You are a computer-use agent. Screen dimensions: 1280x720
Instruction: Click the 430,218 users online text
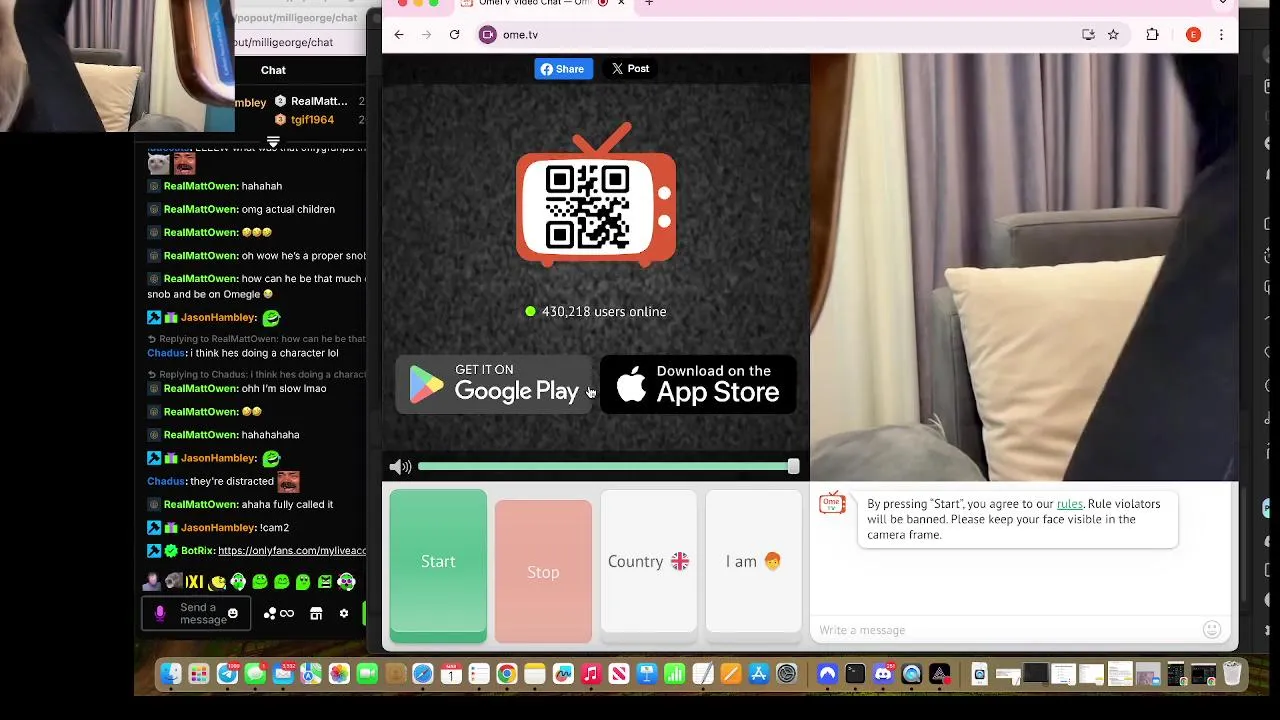(x=603, y=312)
